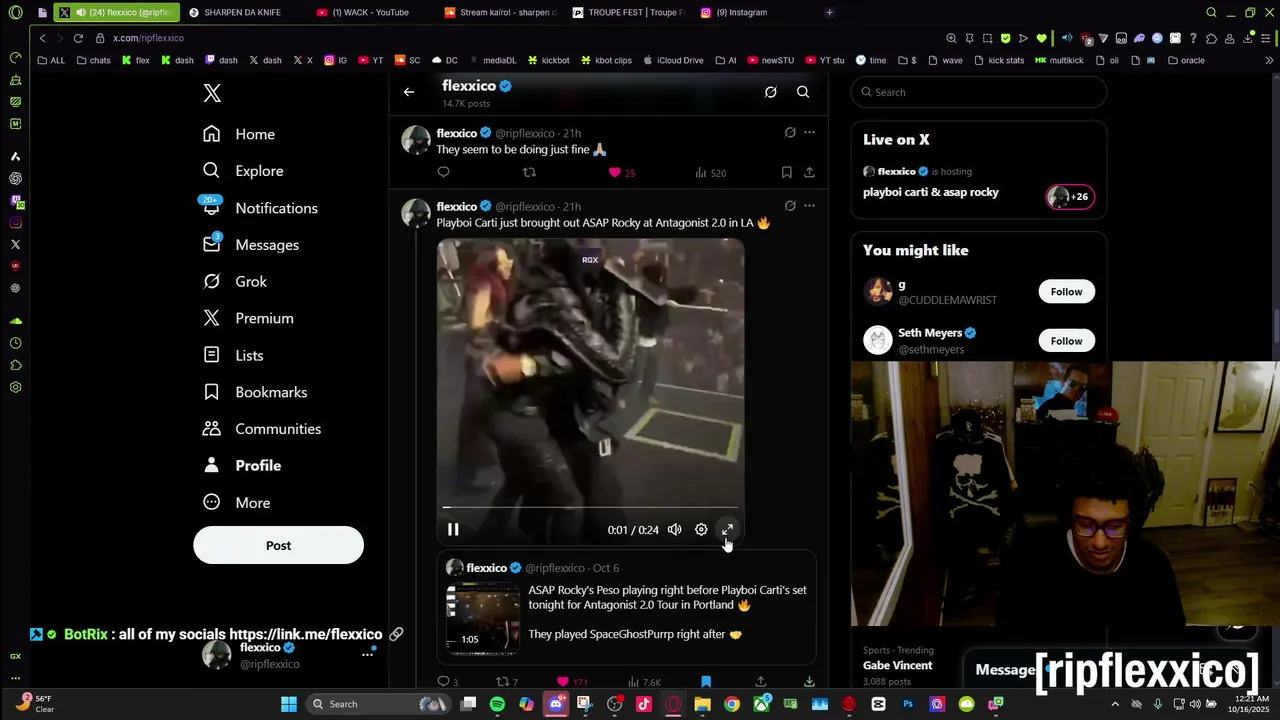
Task: Open Spotify from the taskbar
Action: (x=497, y=704)
